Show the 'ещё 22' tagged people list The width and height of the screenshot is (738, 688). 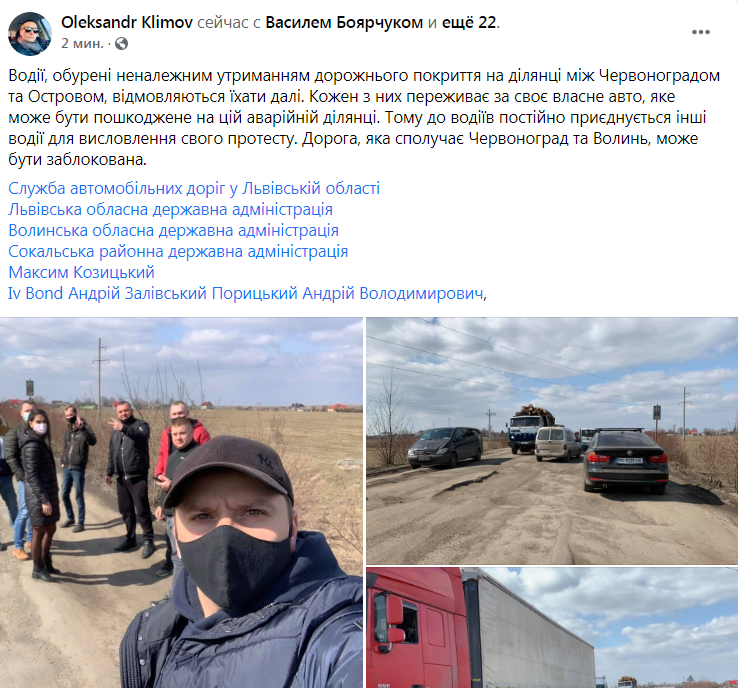(x=469, y=22)
